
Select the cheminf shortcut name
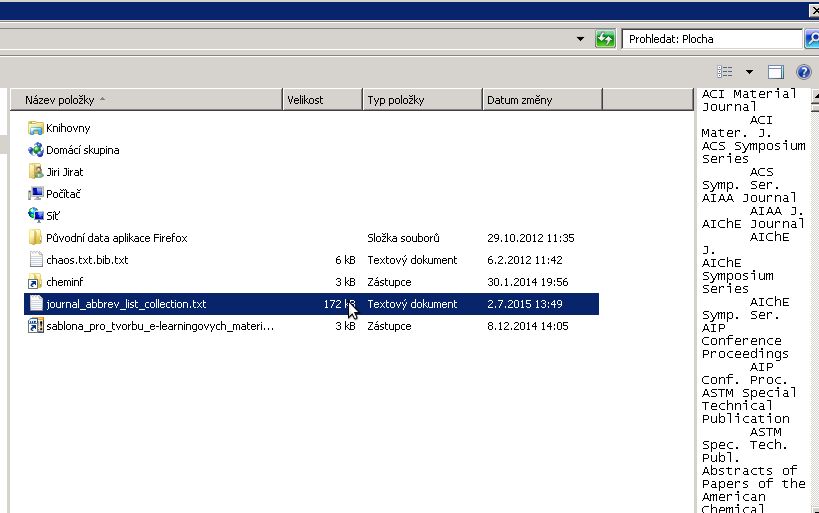click(64, 282)
